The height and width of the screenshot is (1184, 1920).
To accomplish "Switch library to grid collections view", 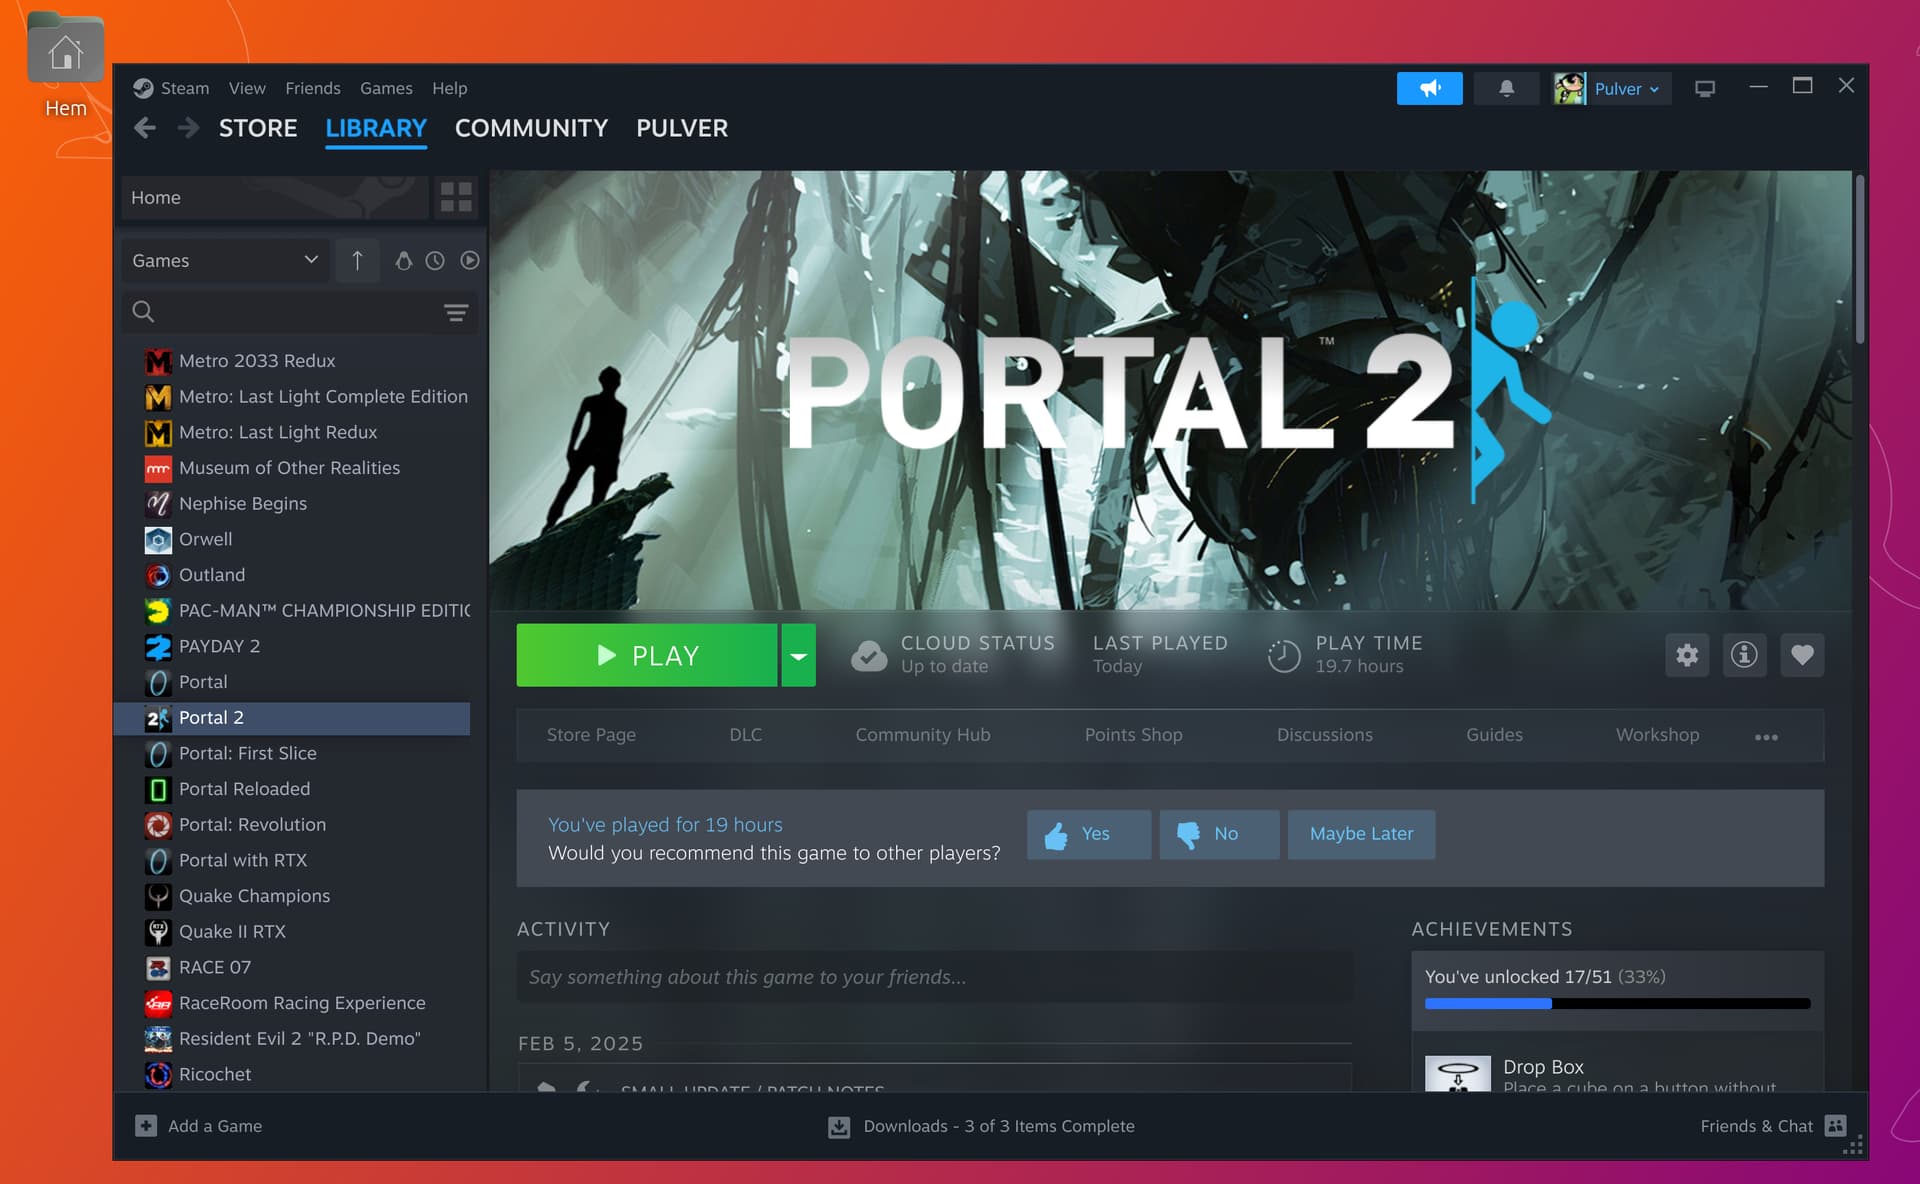I will pos(456,197).
